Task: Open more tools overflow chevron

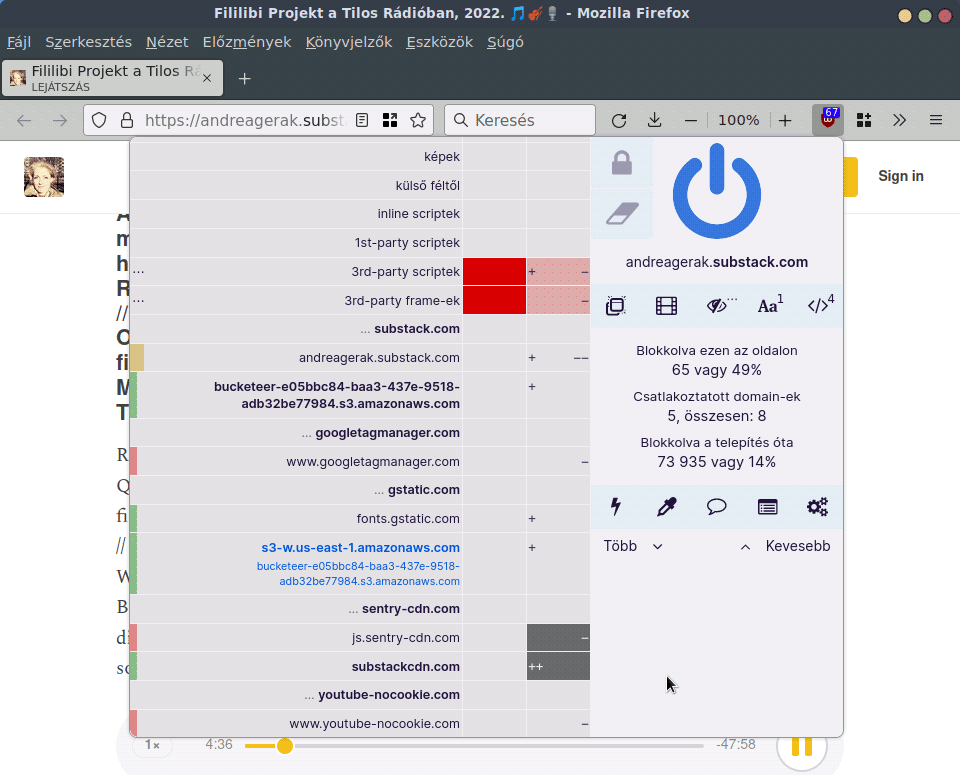Action: (899, 120)
